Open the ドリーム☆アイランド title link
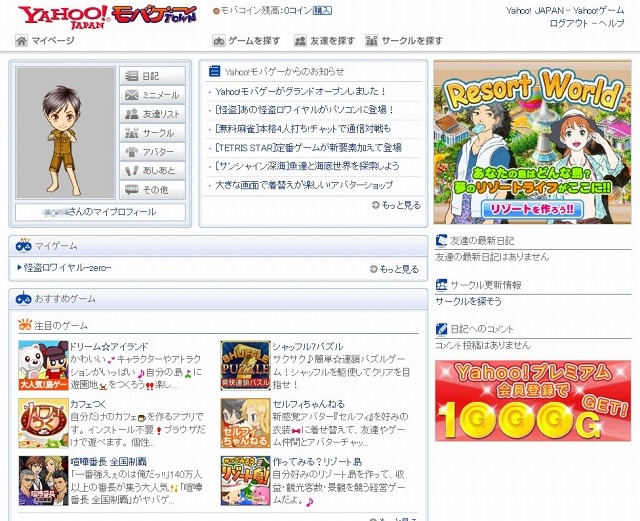 click(109, 347)
